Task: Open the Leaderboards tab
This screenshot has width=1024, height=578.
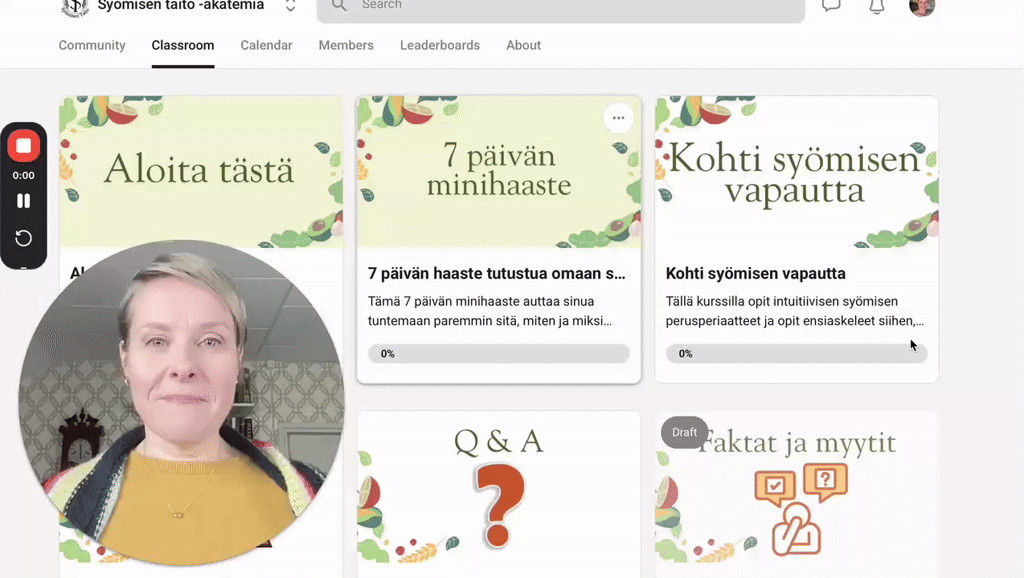Action: [x=439, y=45]
